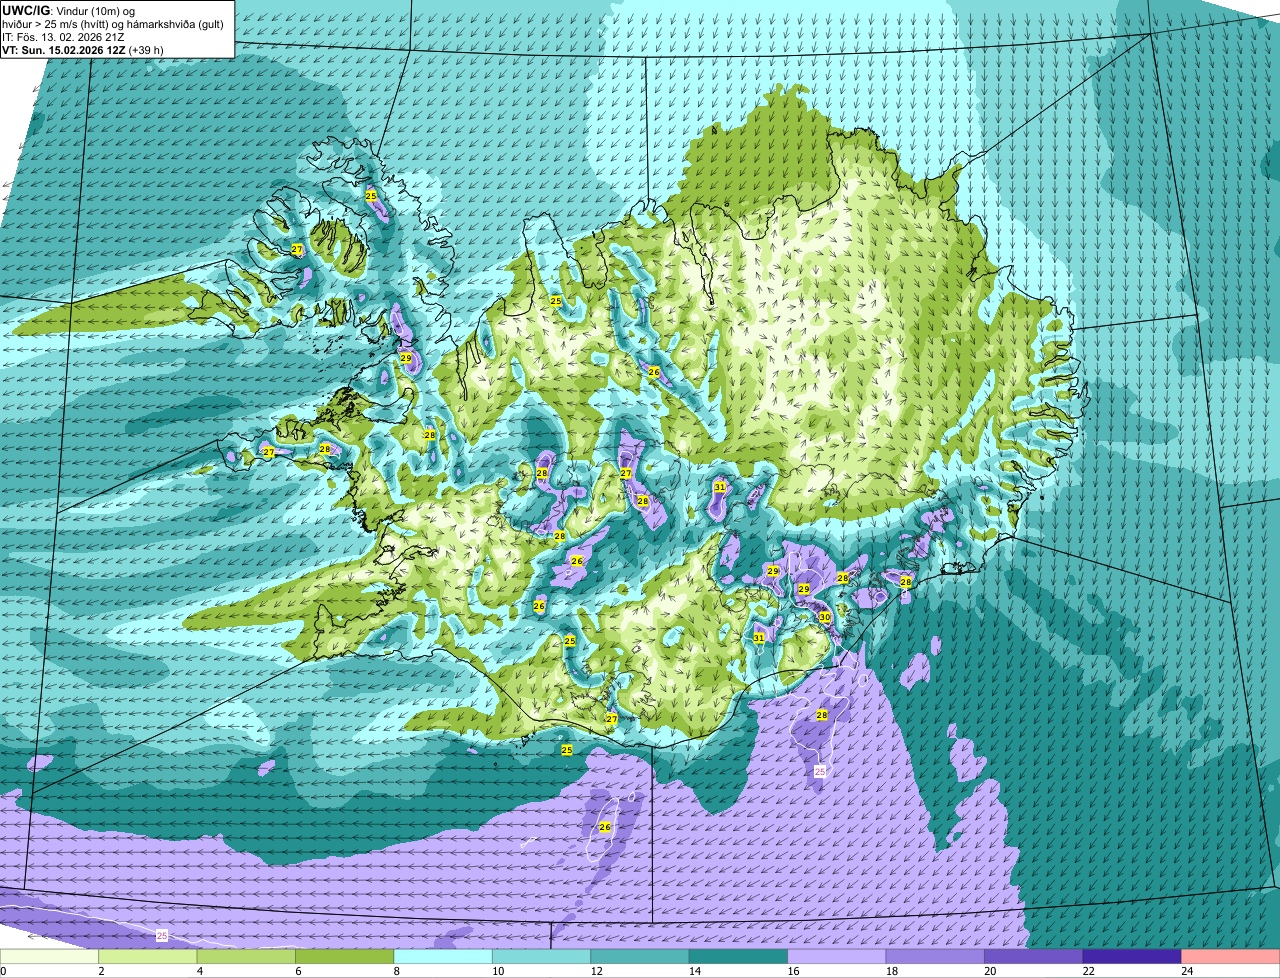Click the 'UWC/IG: Vindur (10m) og' title line

(x=69, y=10)
